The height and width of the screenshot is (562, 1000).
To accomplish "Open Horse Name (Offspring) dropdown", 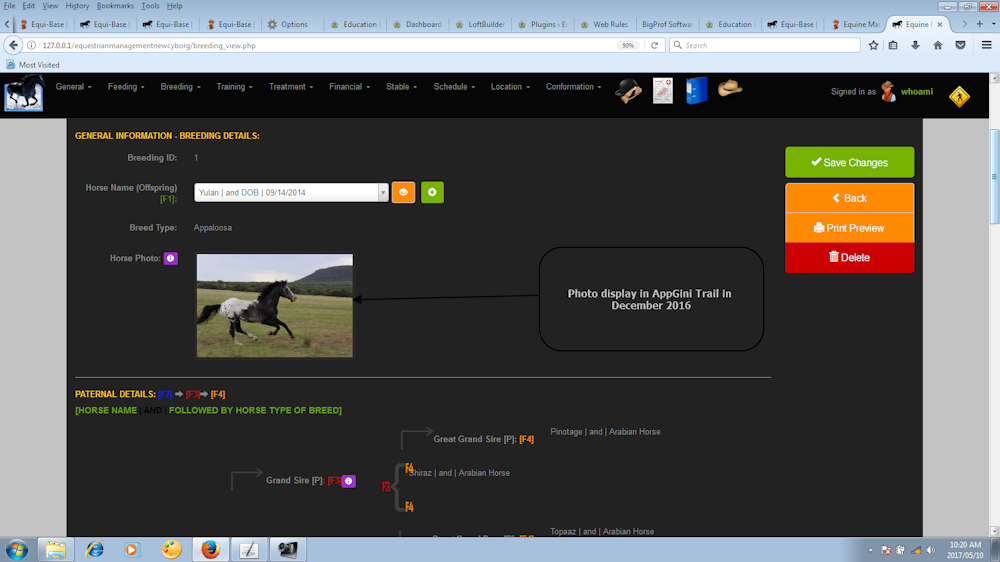I will click(291, 192).
